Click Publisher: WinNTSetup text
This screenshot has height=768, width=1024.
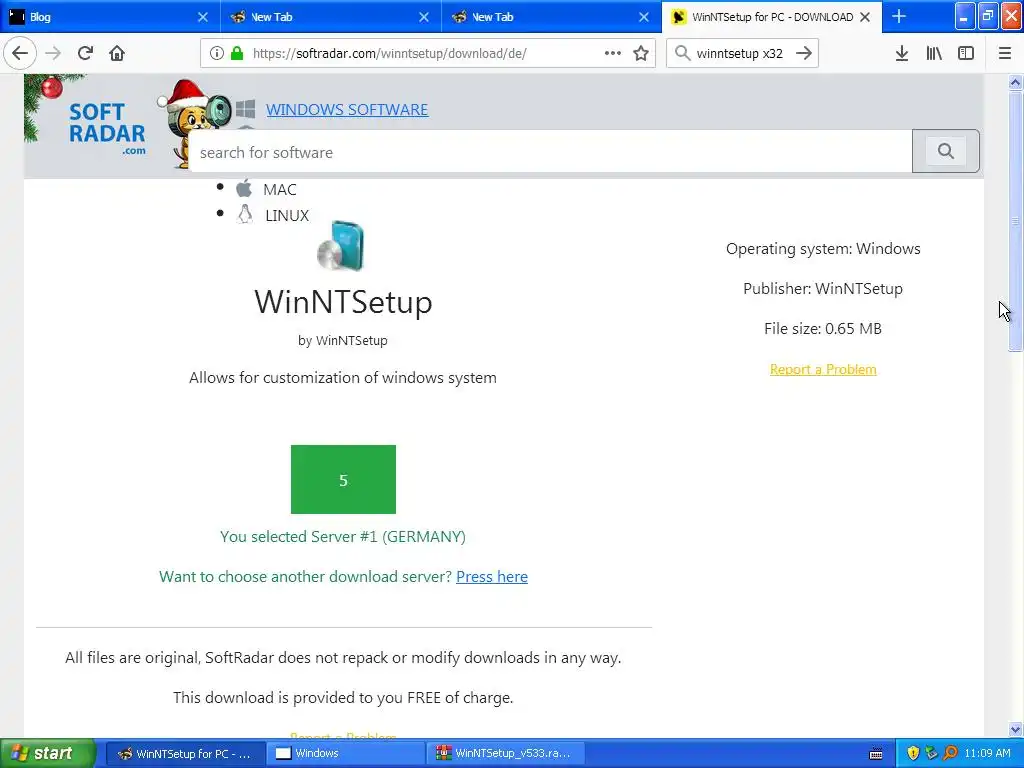(x=823, y=289)
